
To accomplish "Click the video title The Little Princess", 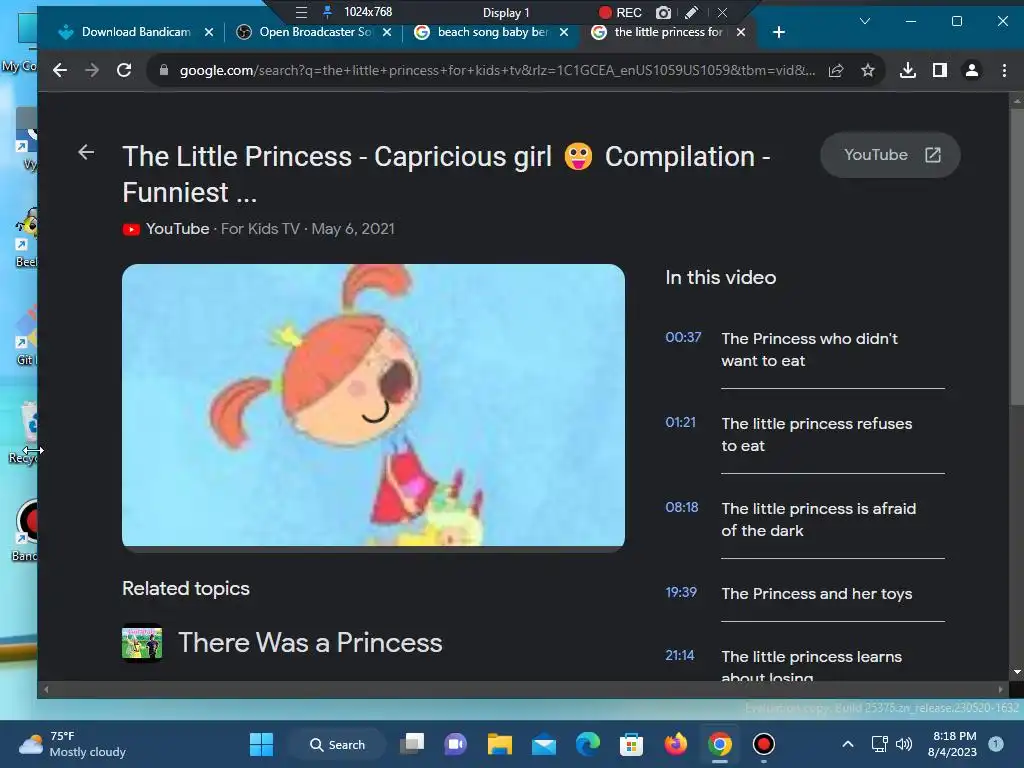I will [446, 174].
